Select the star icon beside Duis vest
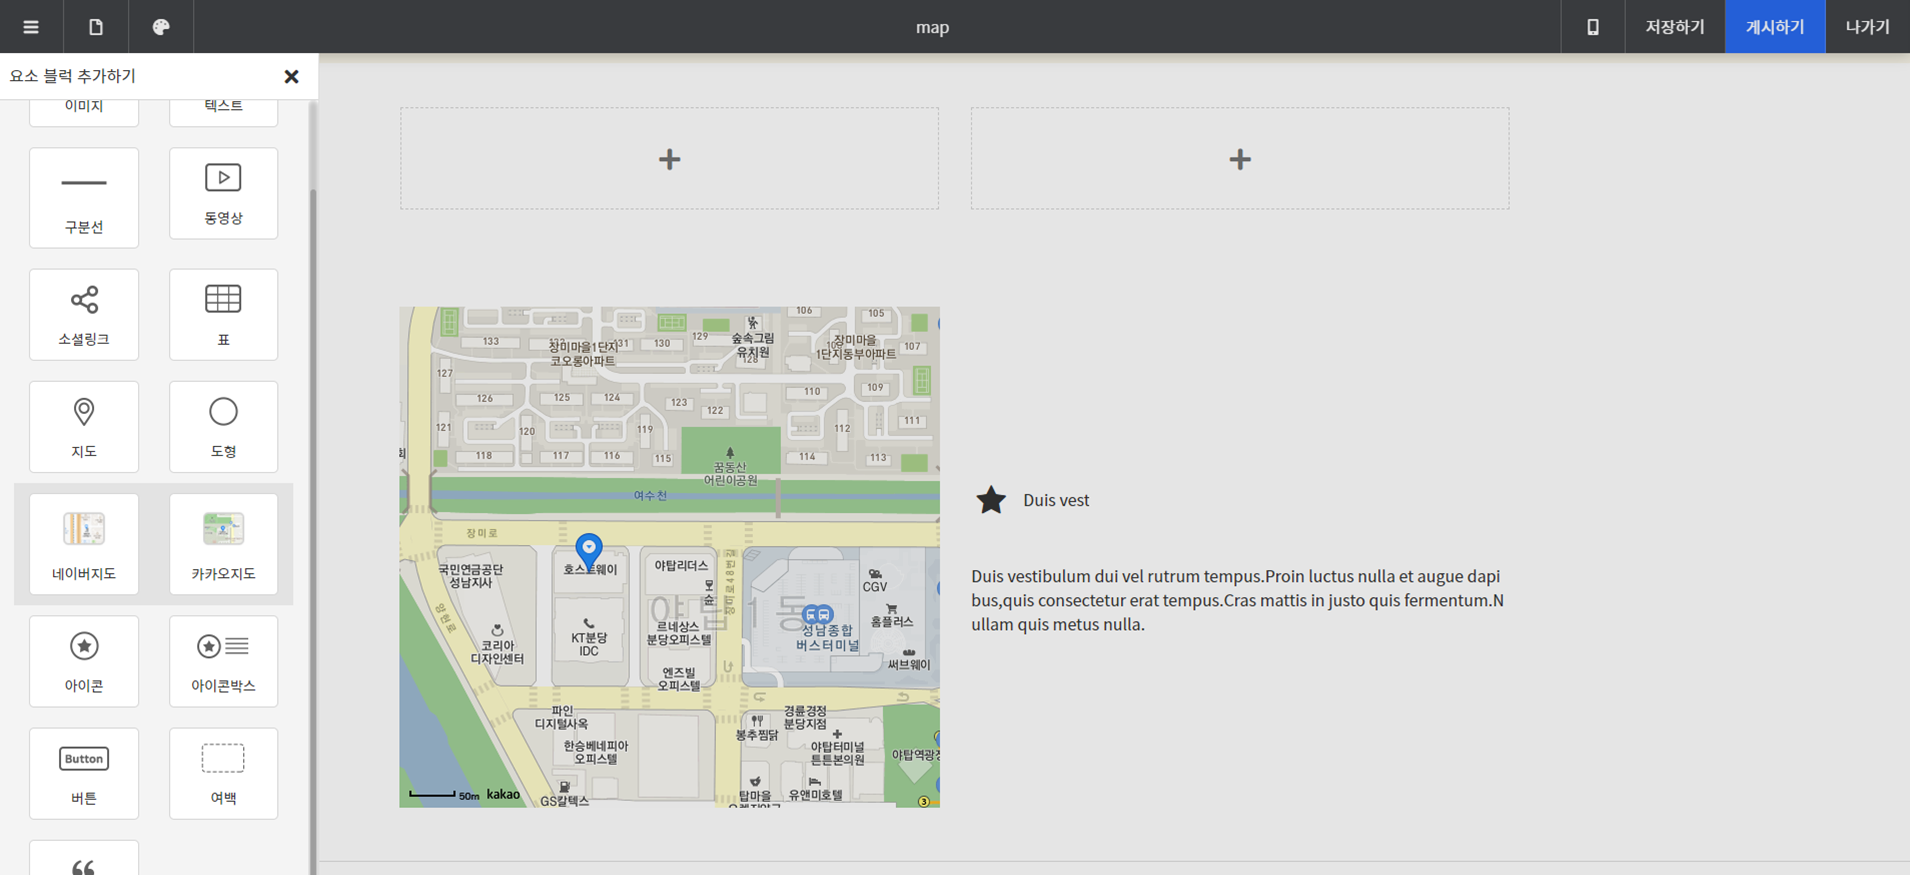The image size is (1910, 875). coord(991,500)
